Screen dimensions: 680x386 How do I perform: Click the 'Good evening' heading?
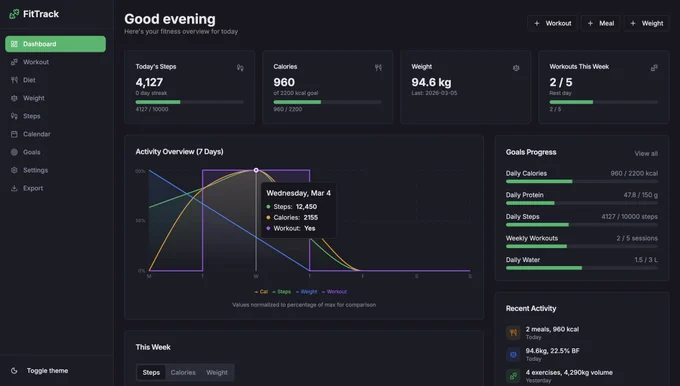pyautogui.click(x=170, y=19)
